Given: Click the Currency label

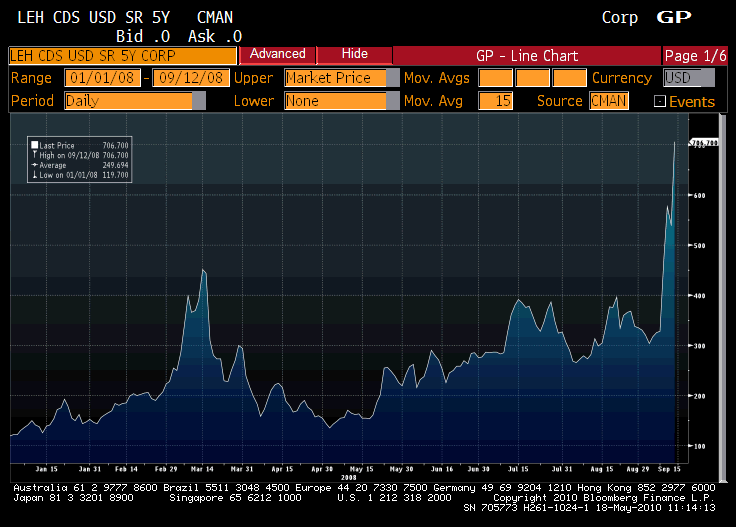Looking at the screenshot, I should [x=622, y=78].
